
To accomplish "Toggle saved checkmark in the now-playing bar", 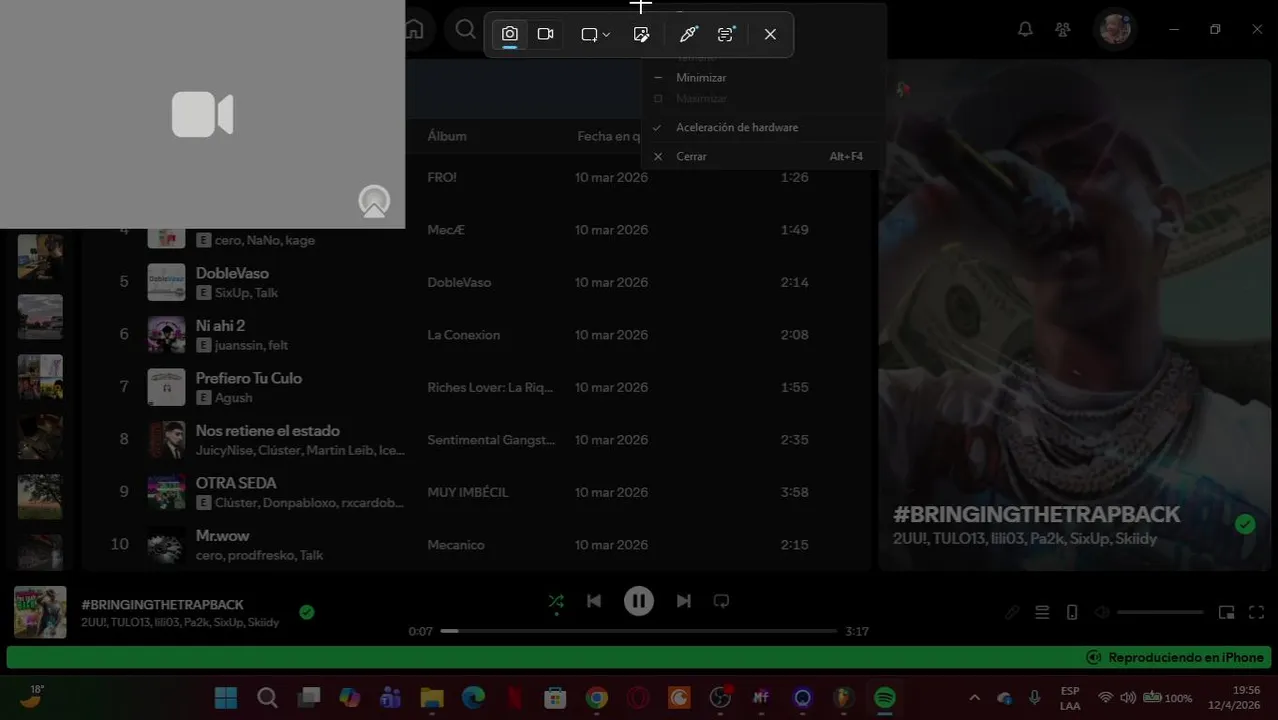I will pyautogui.click(x=307, y=612).
